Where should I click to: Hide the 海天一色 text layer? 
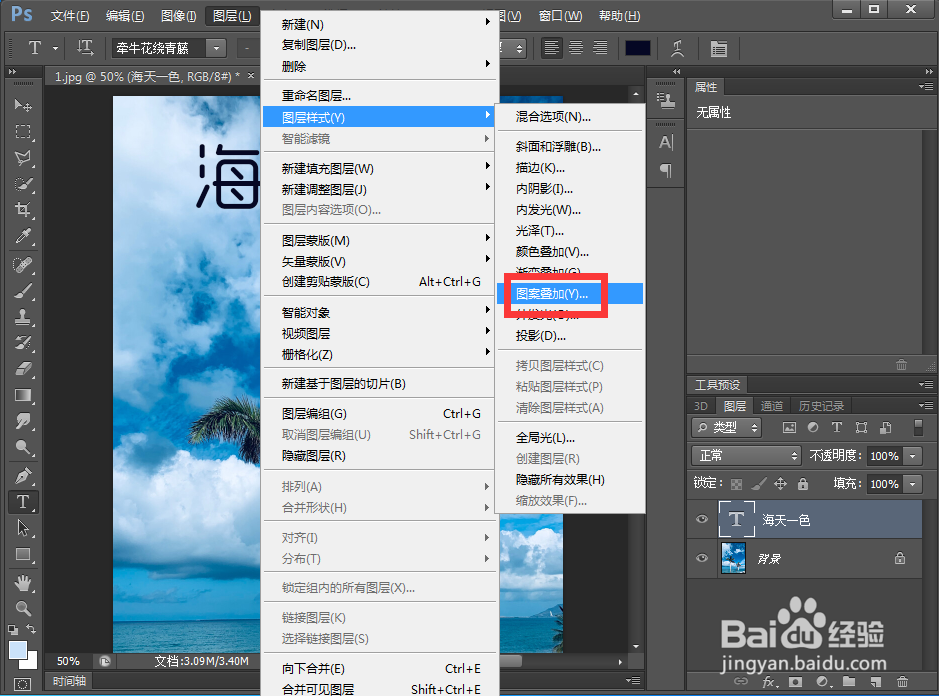[702, 519]
